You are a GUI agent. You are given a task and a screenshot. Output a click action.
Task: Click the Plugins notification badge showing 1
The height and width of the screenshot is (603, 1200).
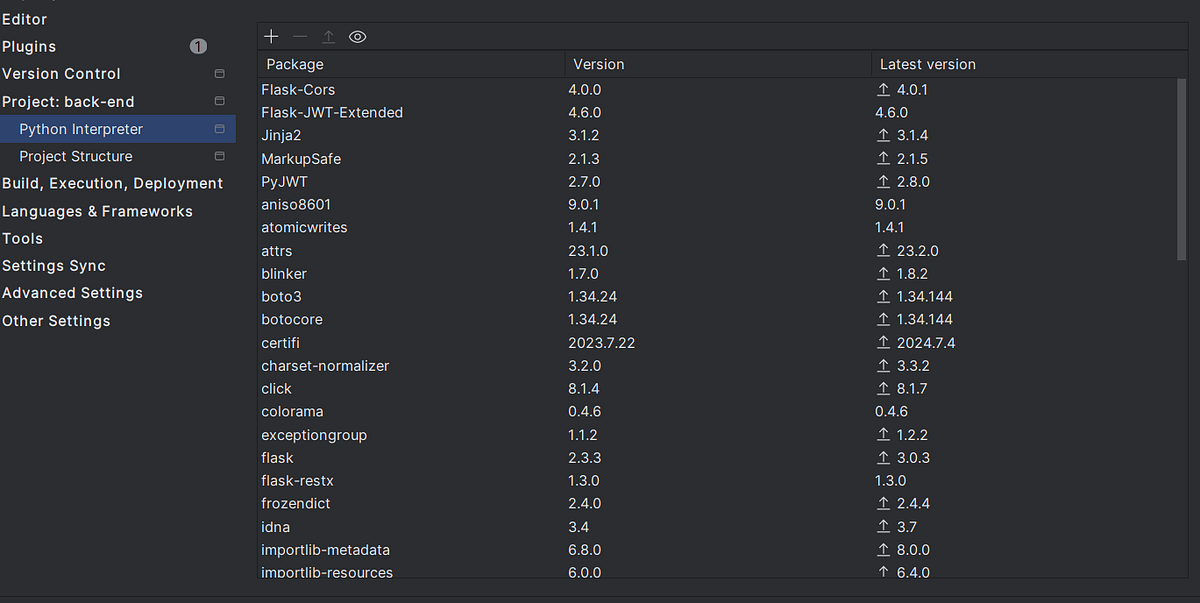tap(198, 46)
